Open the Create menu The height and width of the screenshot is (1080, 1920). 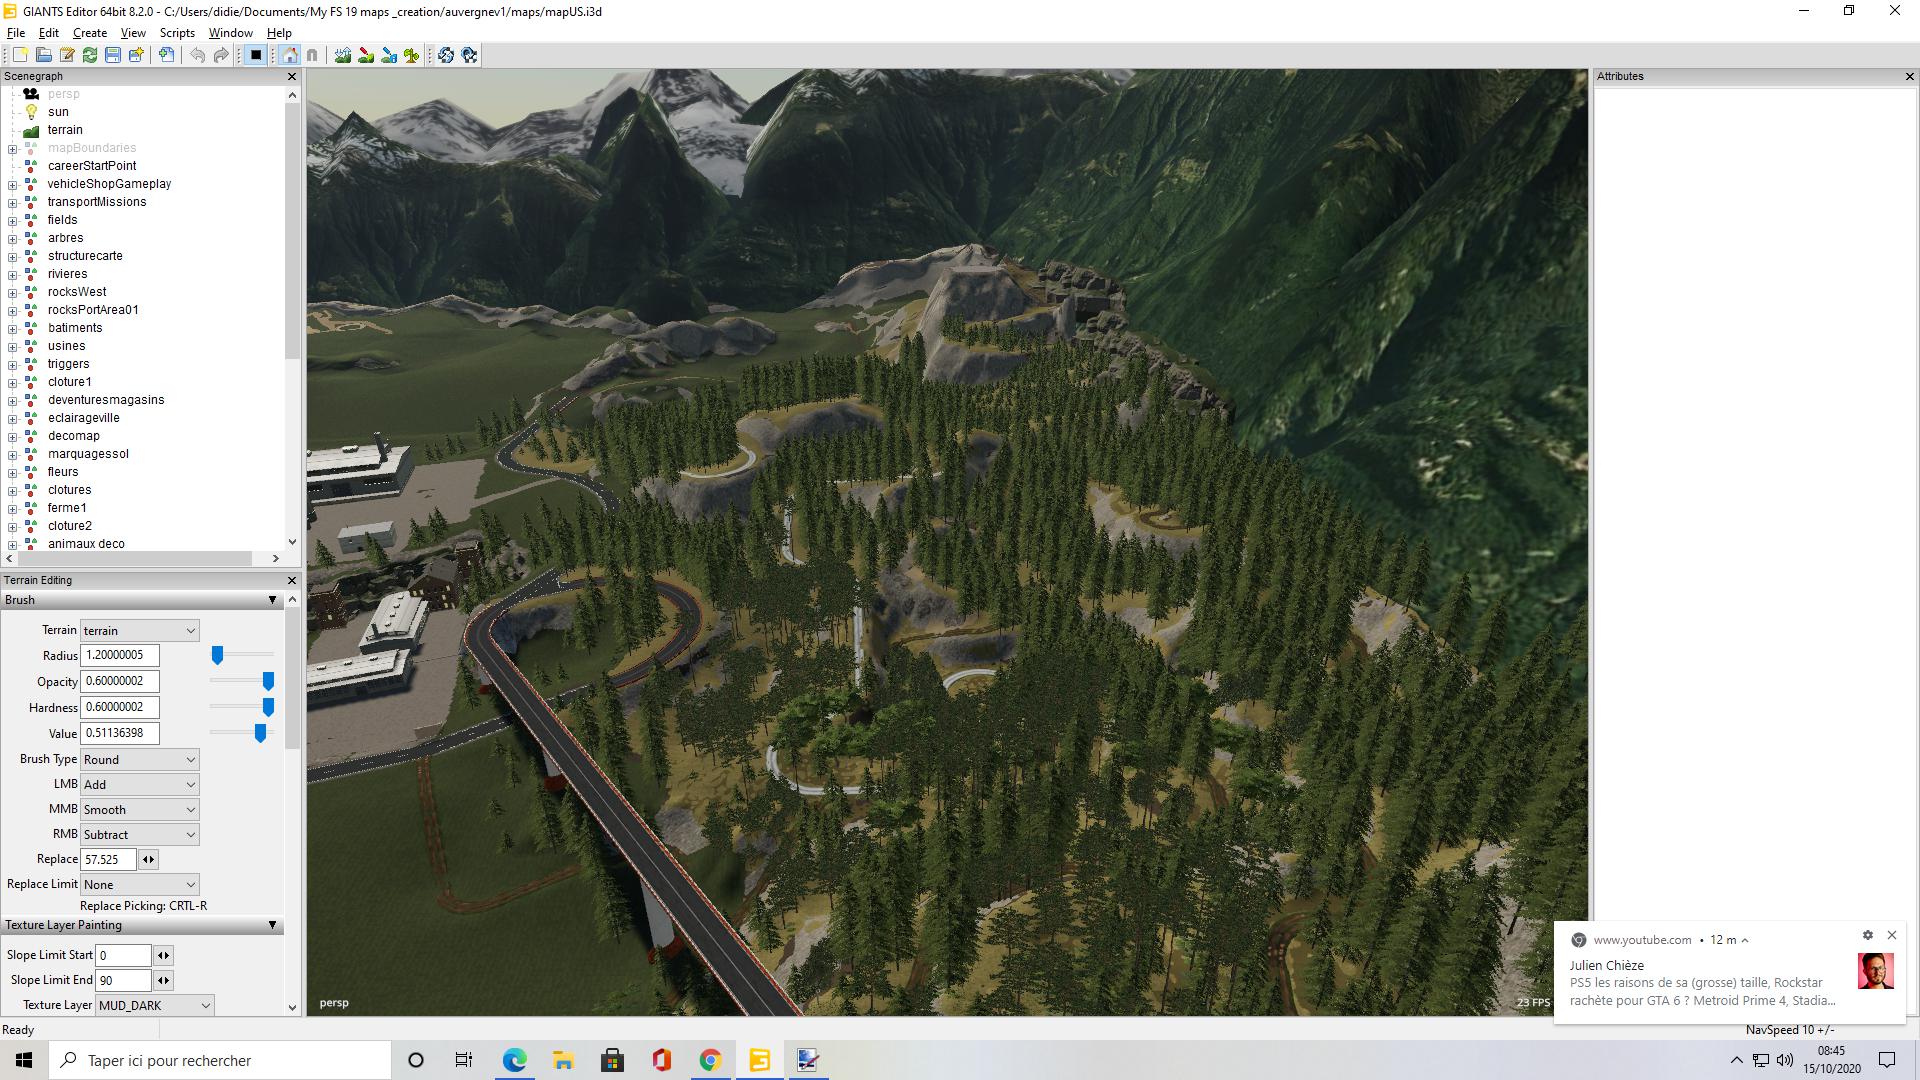(90, 33)
